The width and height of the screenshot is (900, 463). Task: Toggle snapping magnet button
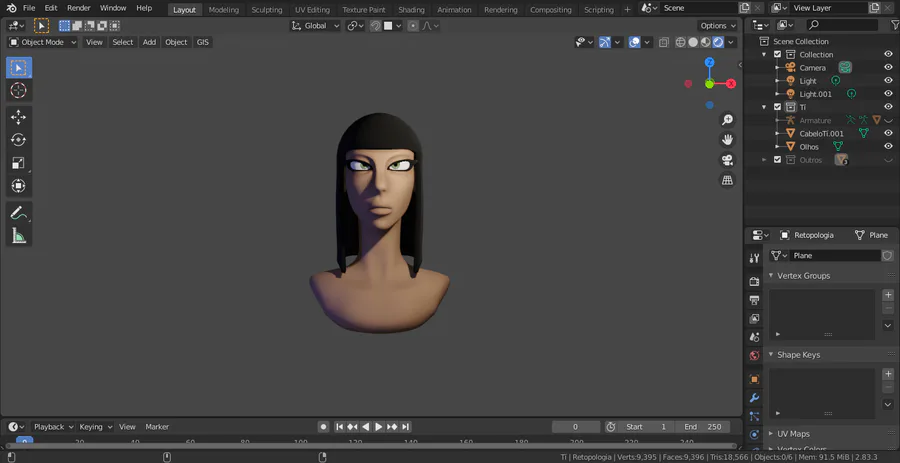(x=375, y=26)
